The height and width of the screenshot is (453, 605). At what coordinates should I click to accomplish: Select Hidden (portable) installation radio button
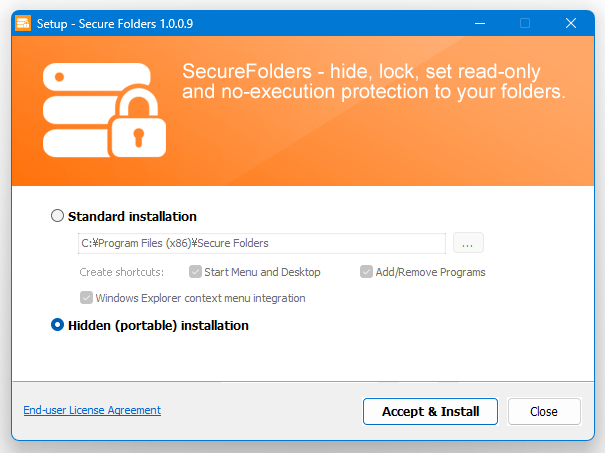click(x=57, y=325)
